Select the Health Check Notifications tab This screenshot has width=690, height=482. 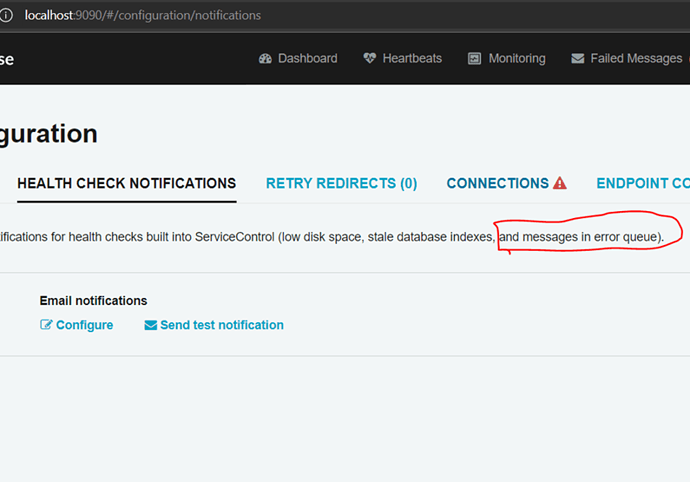click(x=127, y=183)
